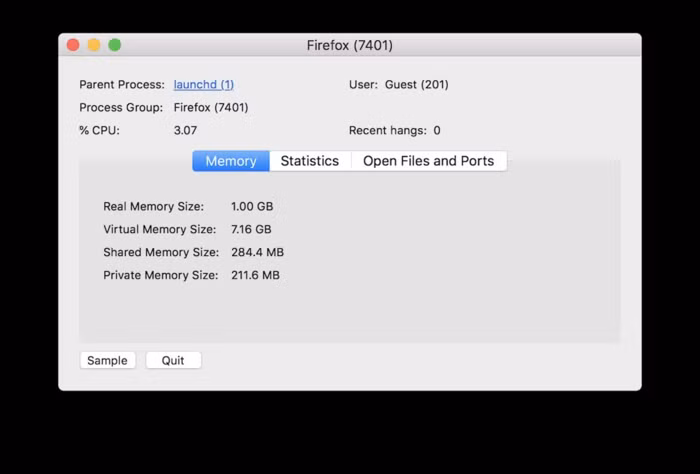Select the Shared Memory Size value 284.4 MB
Screen dimensions: 700x474
tap(257, 253)
